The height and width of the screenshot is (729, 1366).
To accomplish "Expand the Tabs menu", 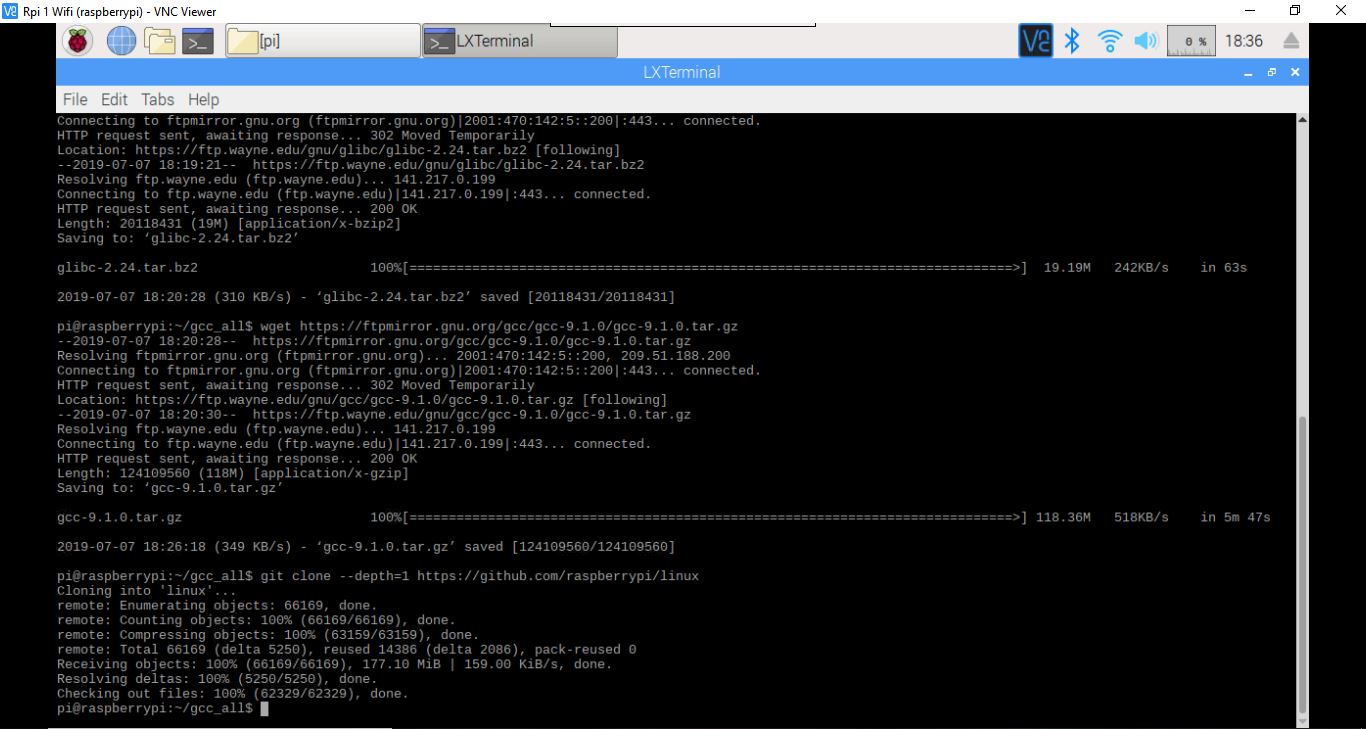I will (x=157, y=100).
